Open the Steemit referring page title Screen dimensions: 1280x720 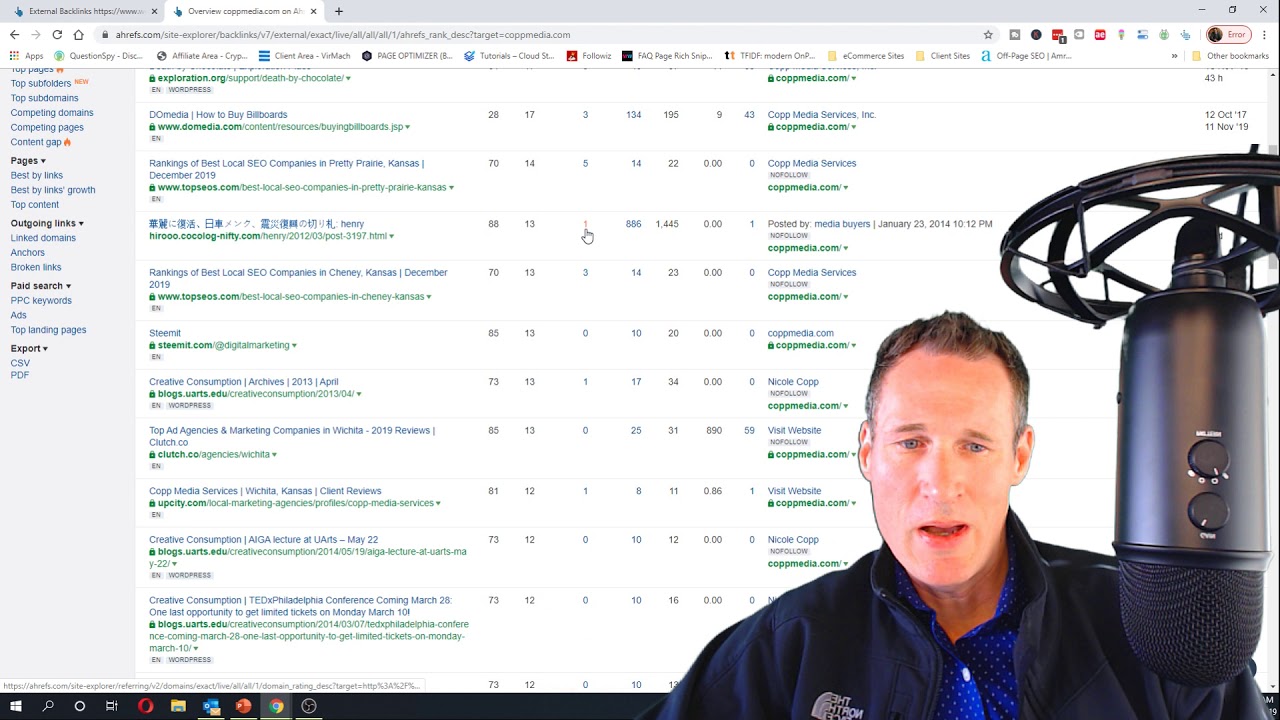click(165, 333)
